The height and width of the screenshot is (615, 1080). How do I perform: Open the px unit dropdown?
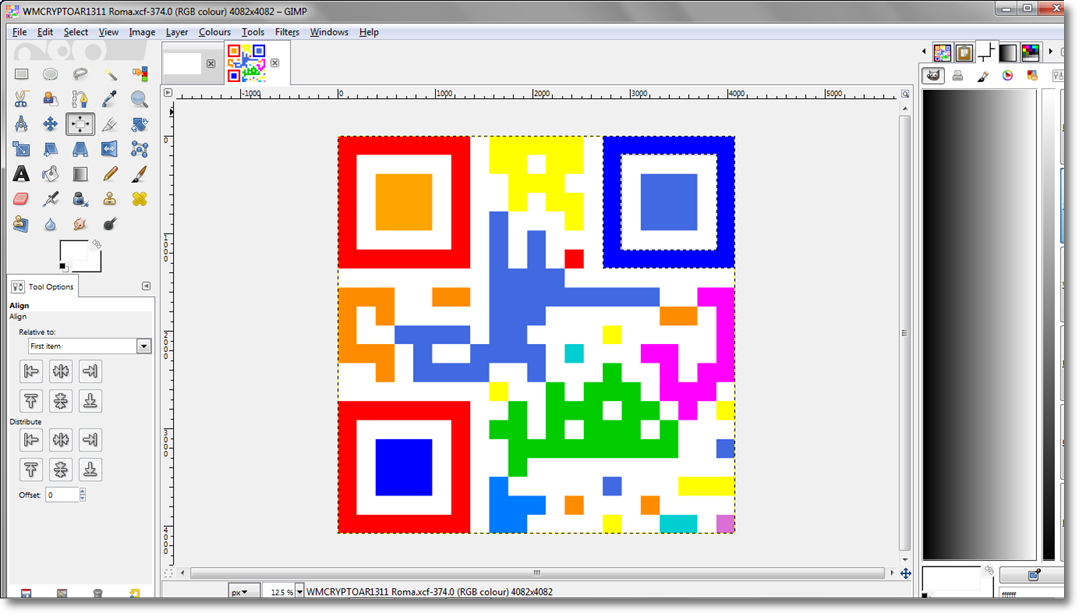[244, 592]
